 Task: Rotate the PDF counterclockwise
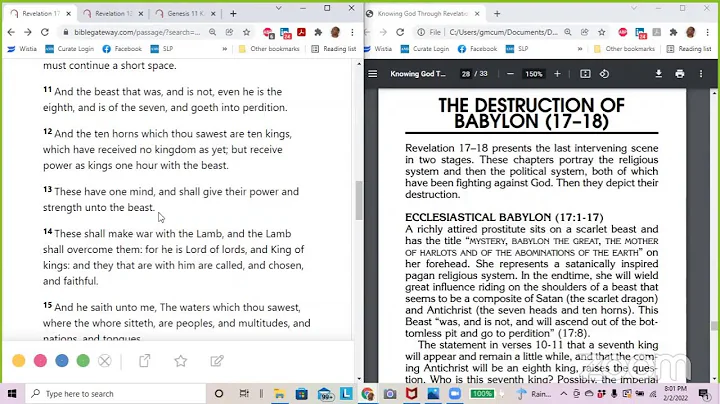pyautogui.click(x=604, y=74)
